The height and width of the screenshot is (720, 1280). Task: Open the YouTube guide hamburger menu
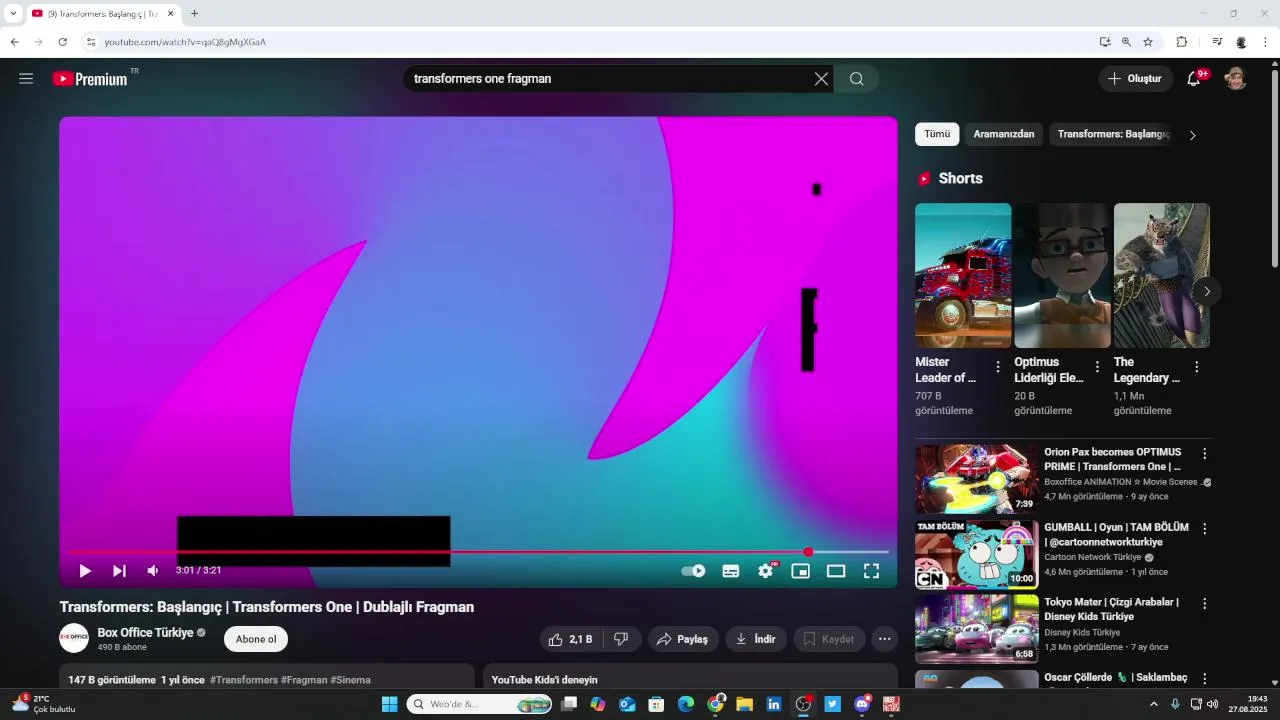[x=26, y=78]
